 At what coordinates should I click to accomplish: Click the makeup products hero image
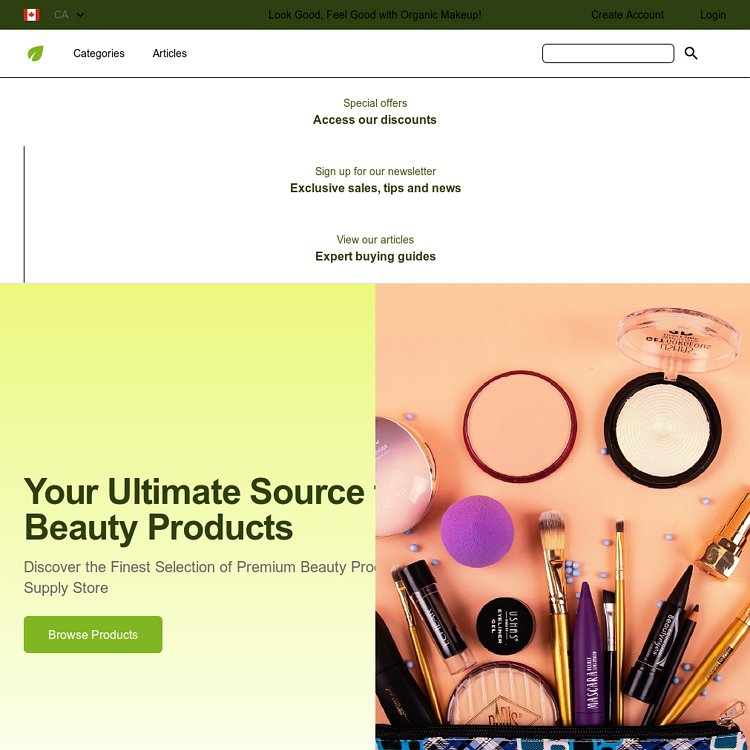coord(562,517)
